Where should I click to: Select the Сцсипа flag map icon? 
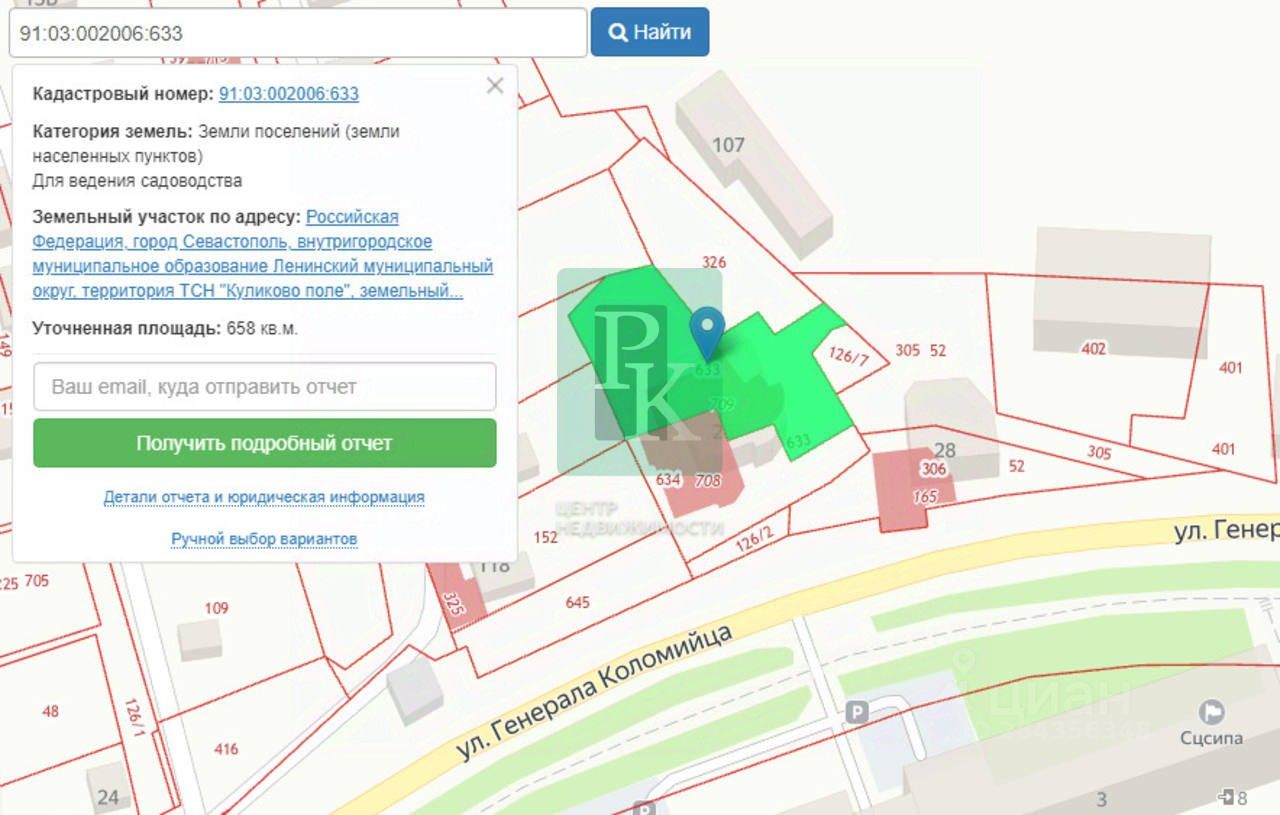1211,712
